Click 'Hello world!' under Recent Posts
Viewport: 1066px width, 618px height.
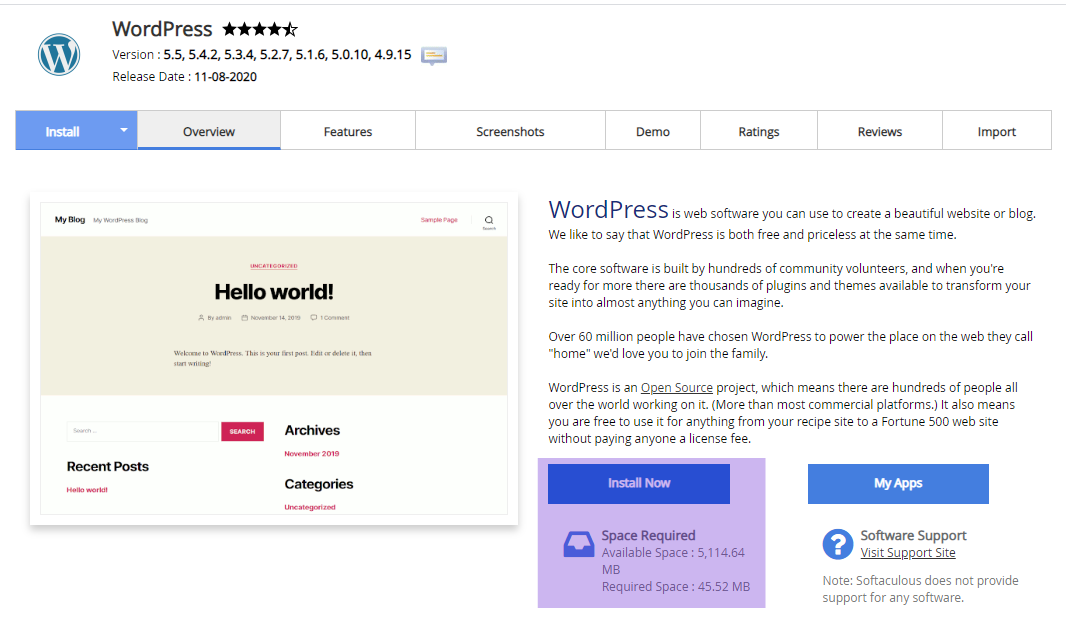87,490
